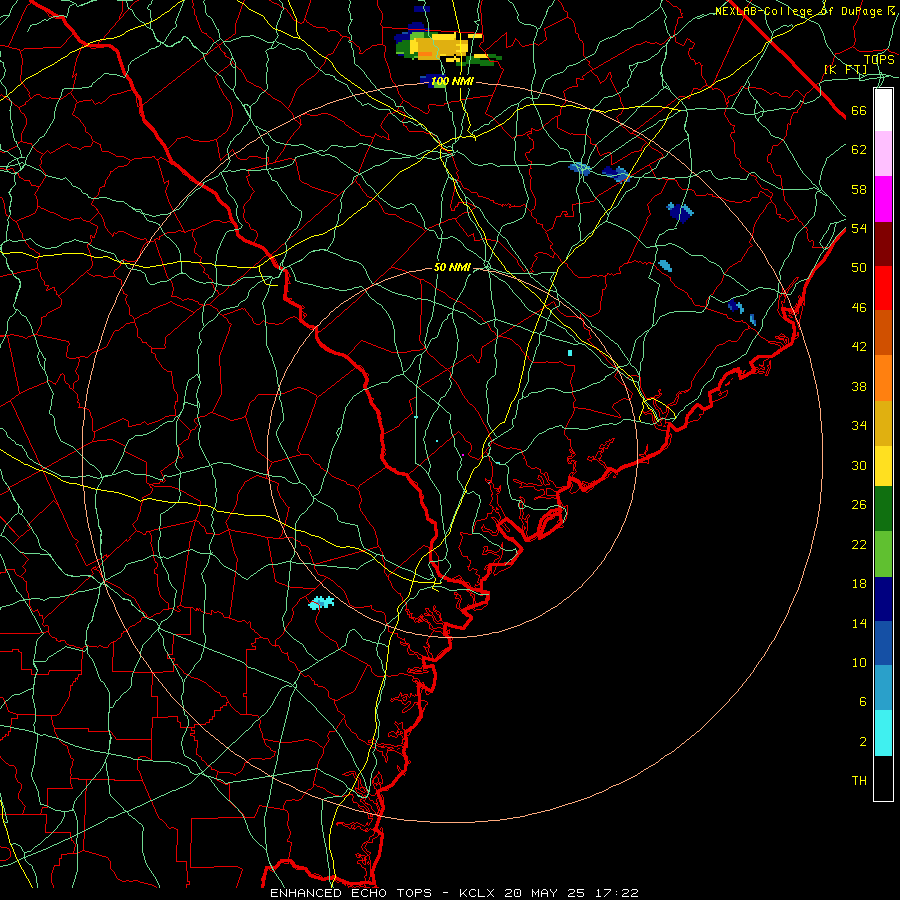Select the magenta legend color segment
The height and width of the screenshot is (900, 900).
coord(883,199)
